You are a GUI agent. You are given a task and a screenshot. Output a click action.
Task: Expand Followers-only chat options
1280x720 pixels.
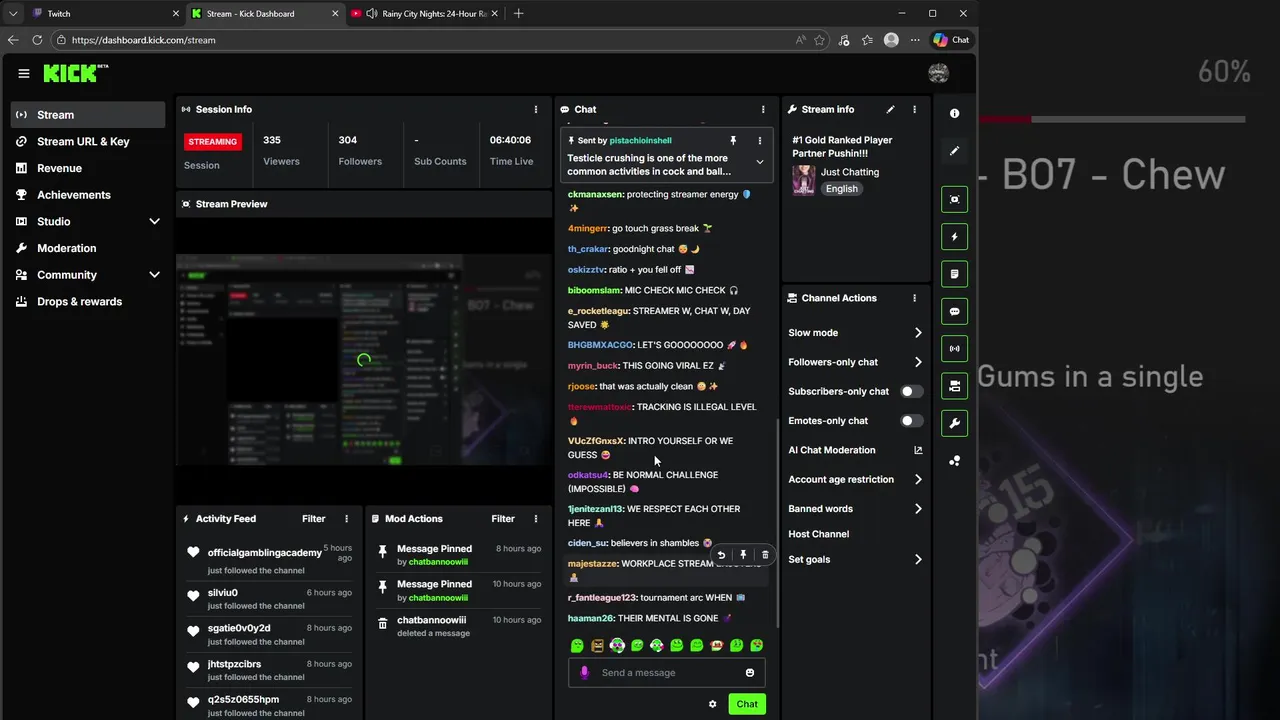[x=918, y=362]
